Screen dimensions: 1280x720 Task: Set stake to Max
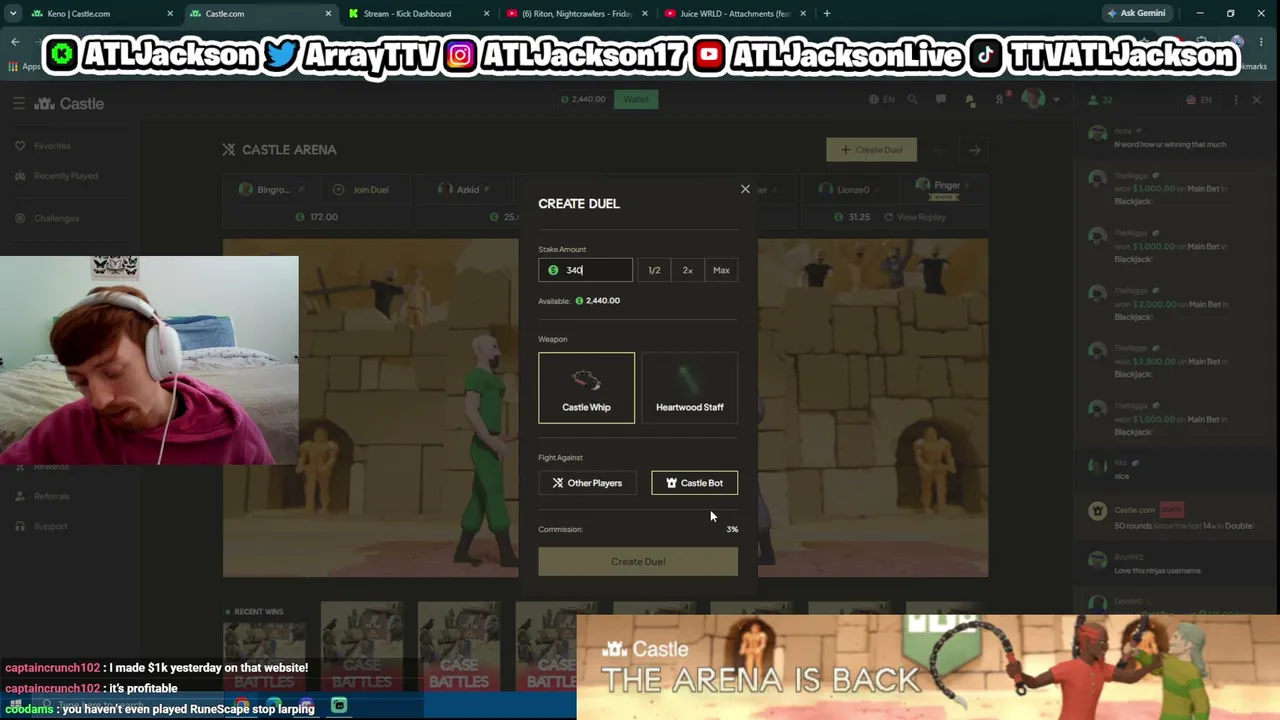coord(721,270)
